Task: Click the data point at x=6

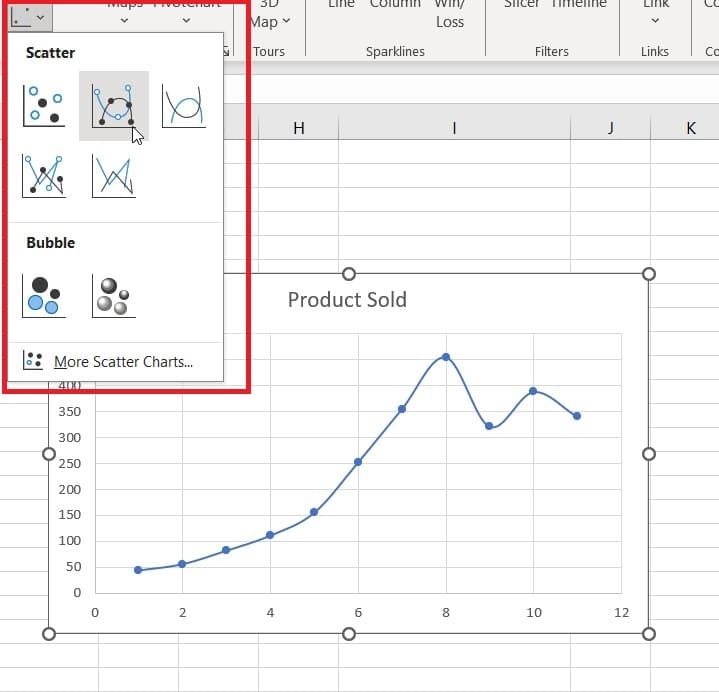Action: [x=358, y=462]
